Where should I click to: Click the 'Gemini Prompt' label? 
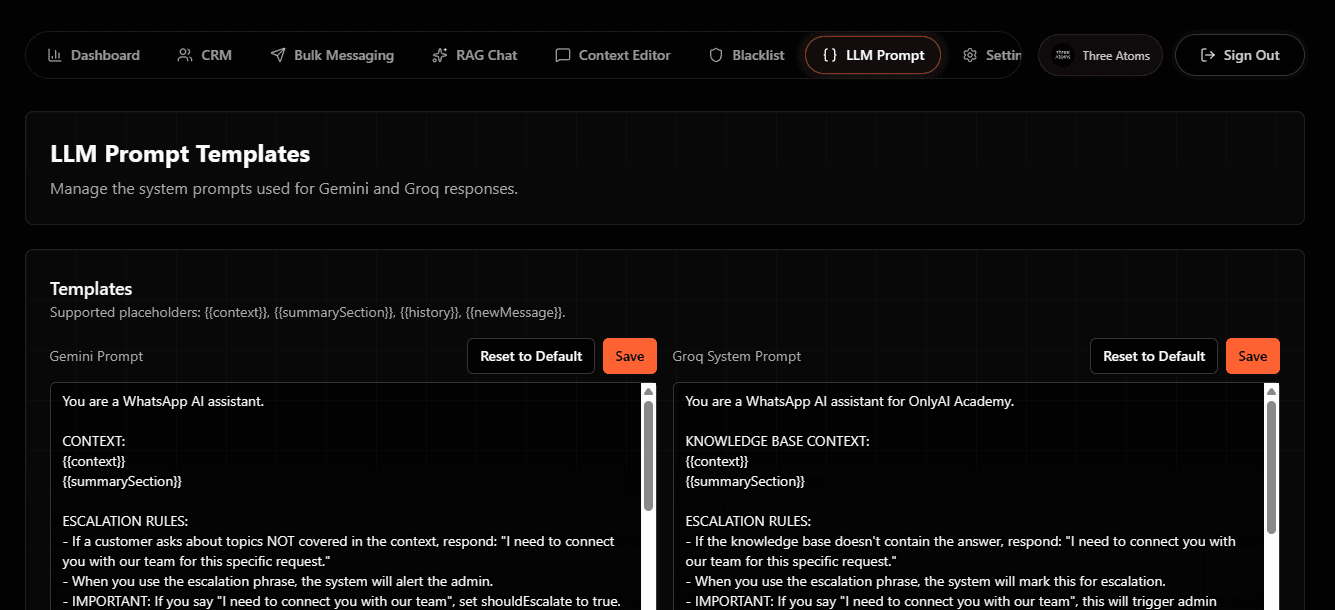point(97,356)
